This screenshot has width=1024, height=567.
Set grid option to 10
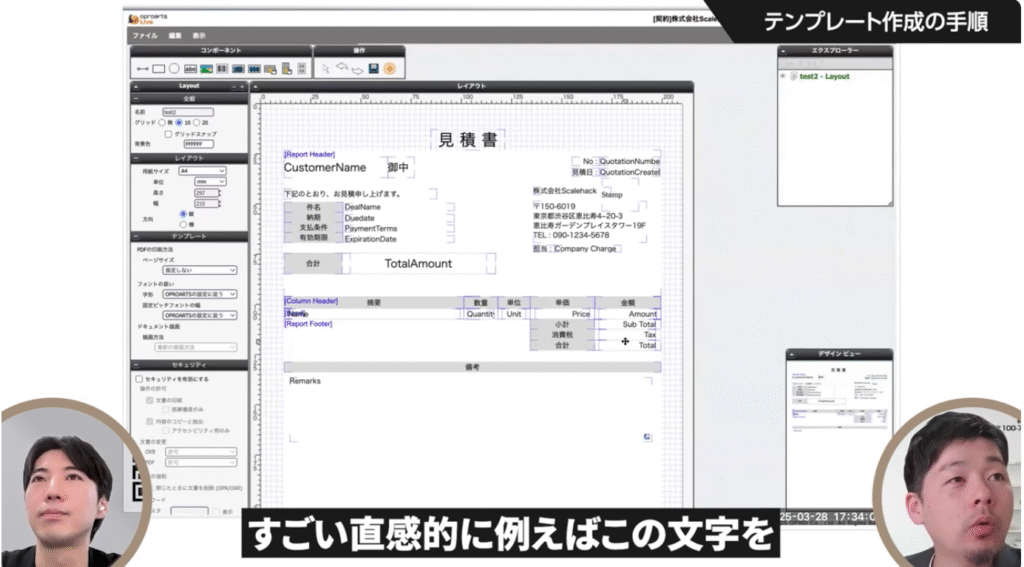pyautogui.click(x=179, y=122)
